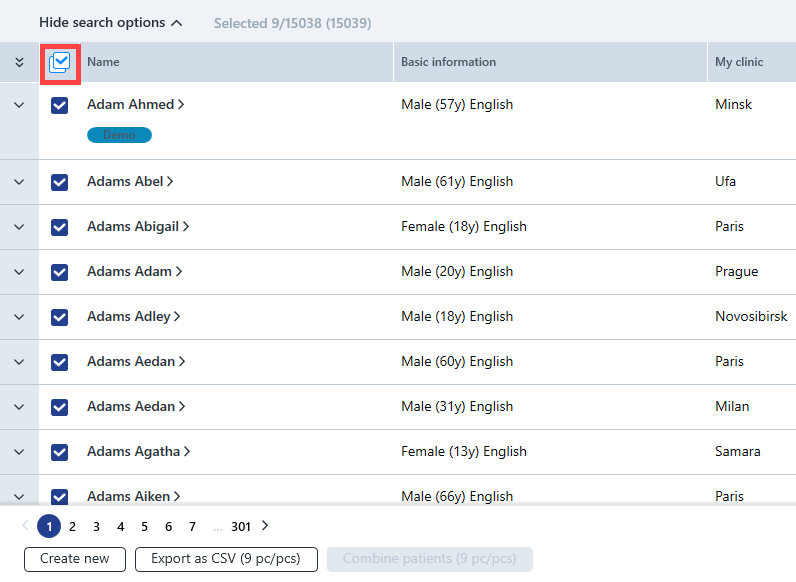This screenshot has height=582, width=796.
Task: Open Adams Abel patient record
Action: pos(130,181)
